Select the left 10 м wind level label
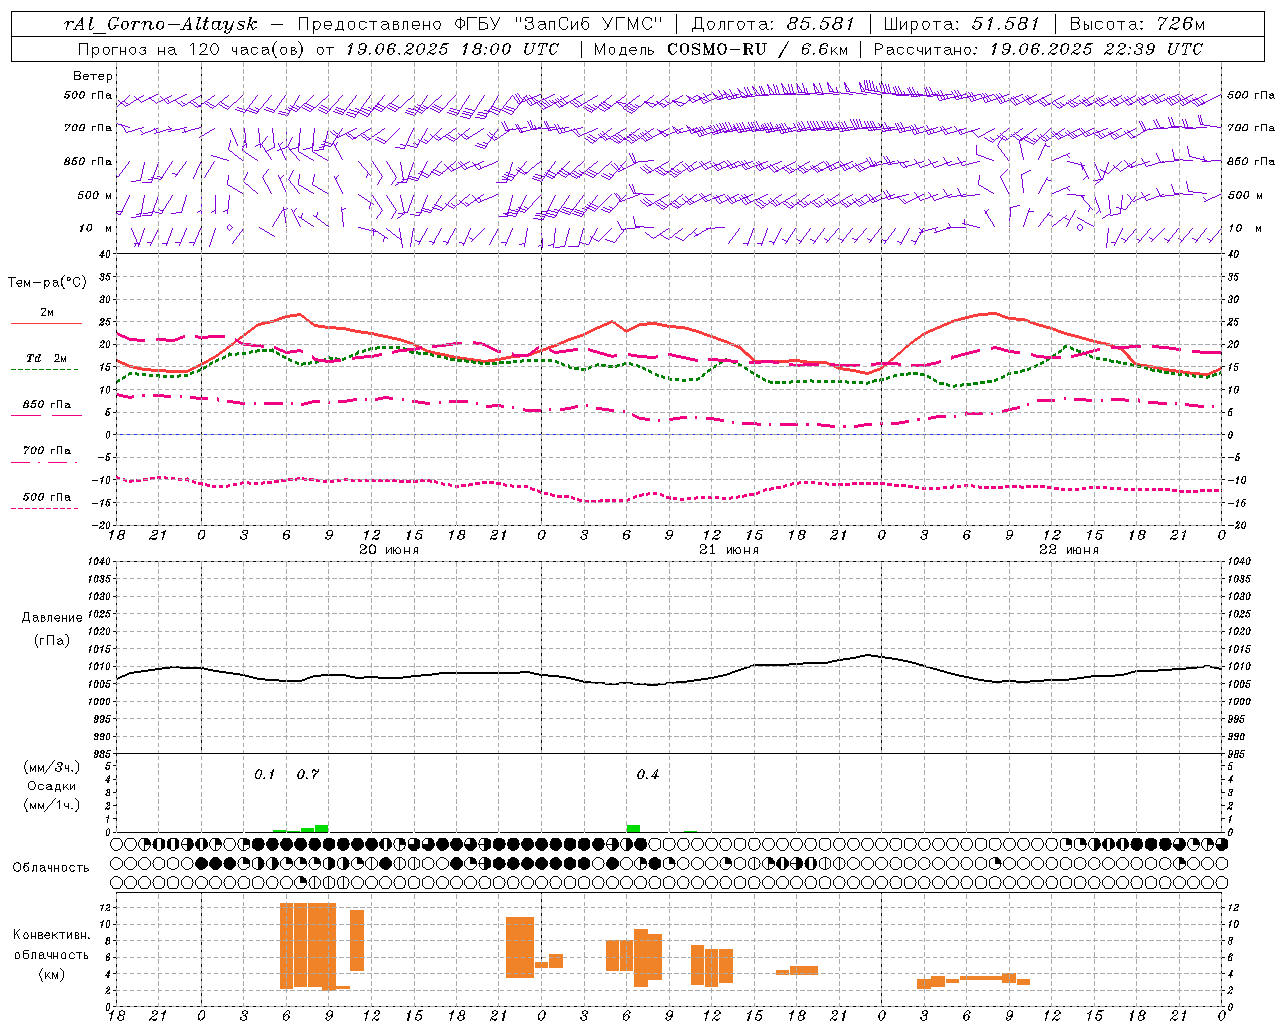 [x=96, y=228]
